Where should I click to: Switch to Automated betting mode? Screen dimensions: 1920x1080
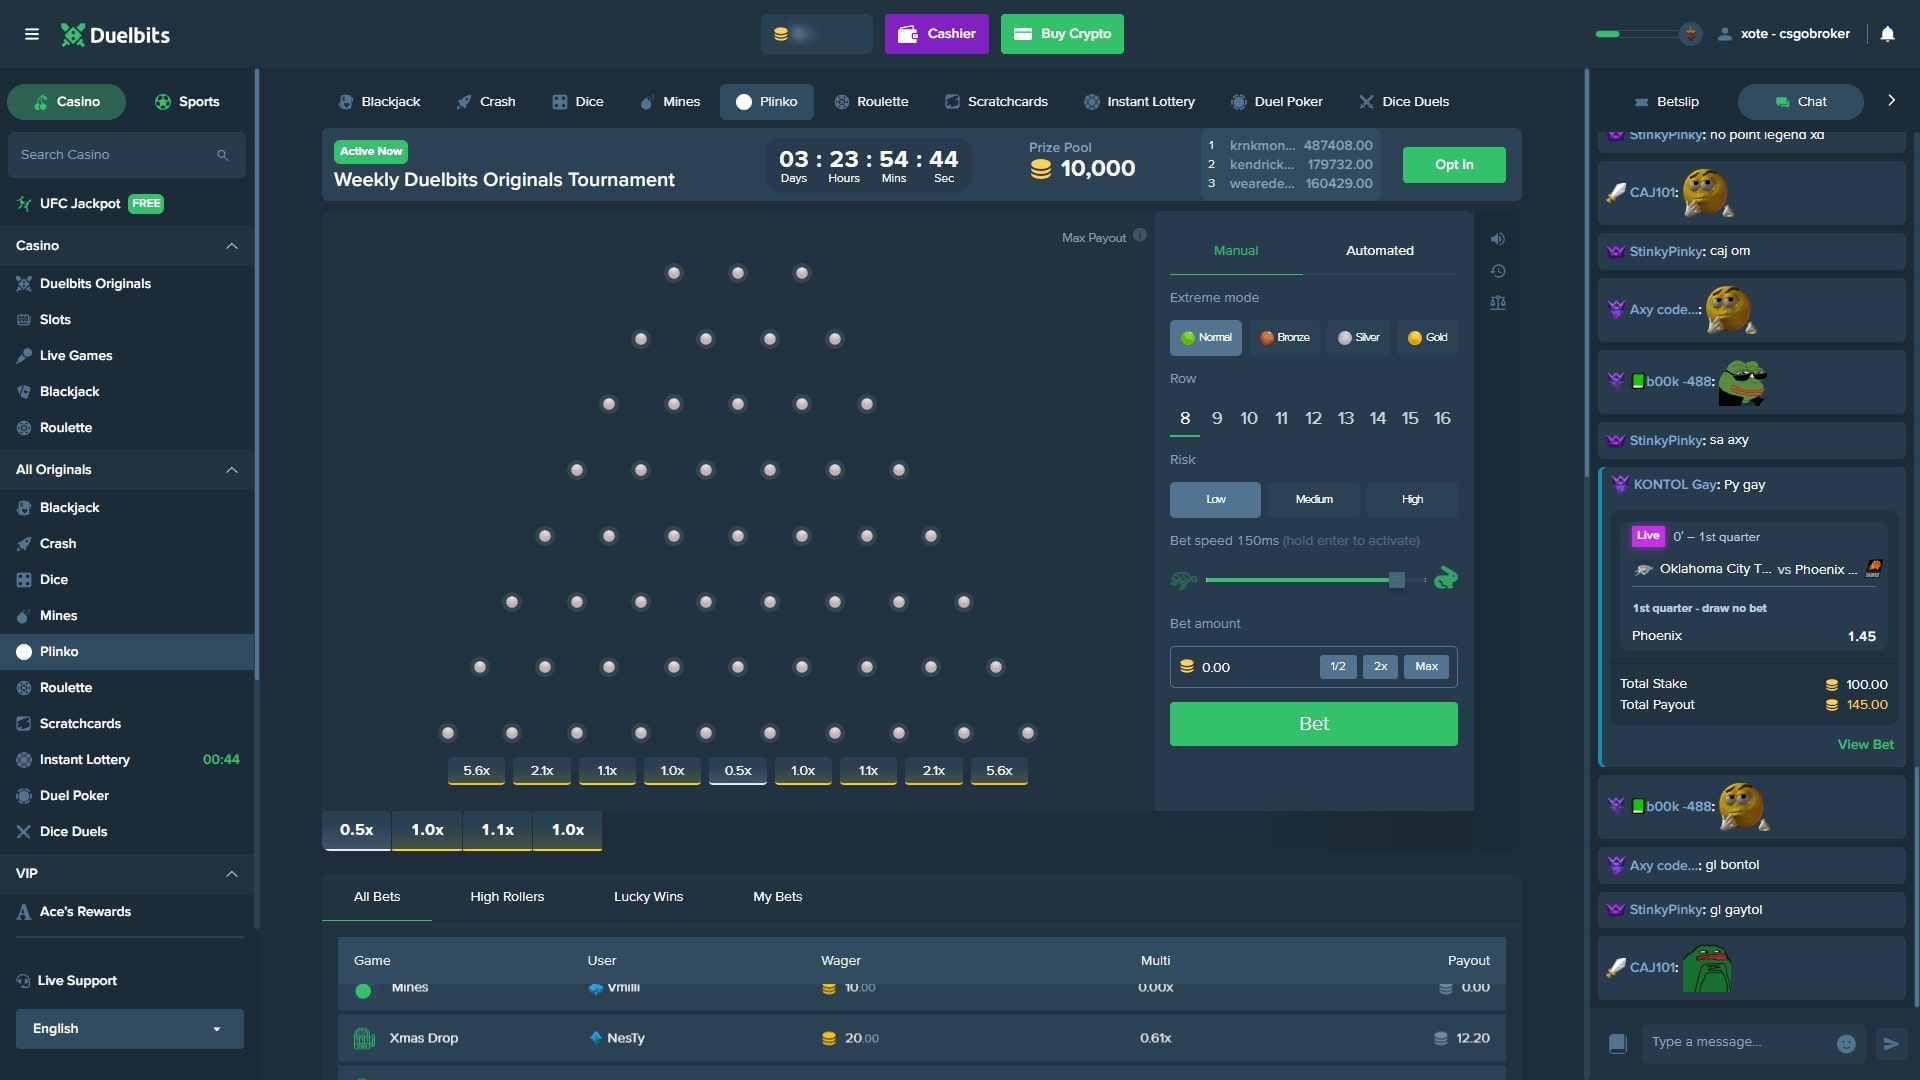coord(1380,250)
